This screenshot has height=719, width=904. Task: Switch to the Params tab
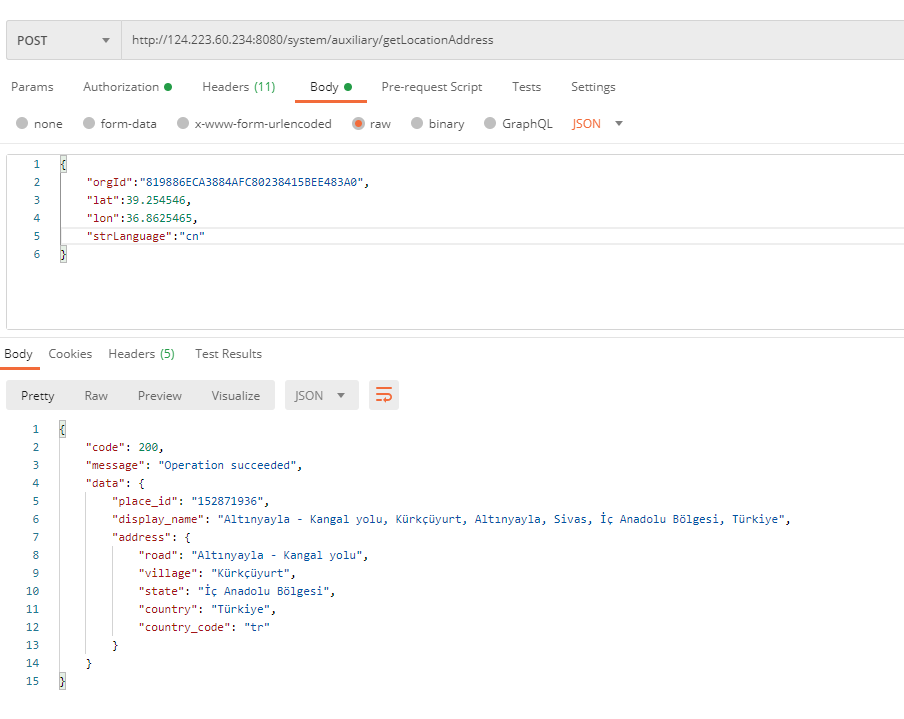[x=32, y=87]
